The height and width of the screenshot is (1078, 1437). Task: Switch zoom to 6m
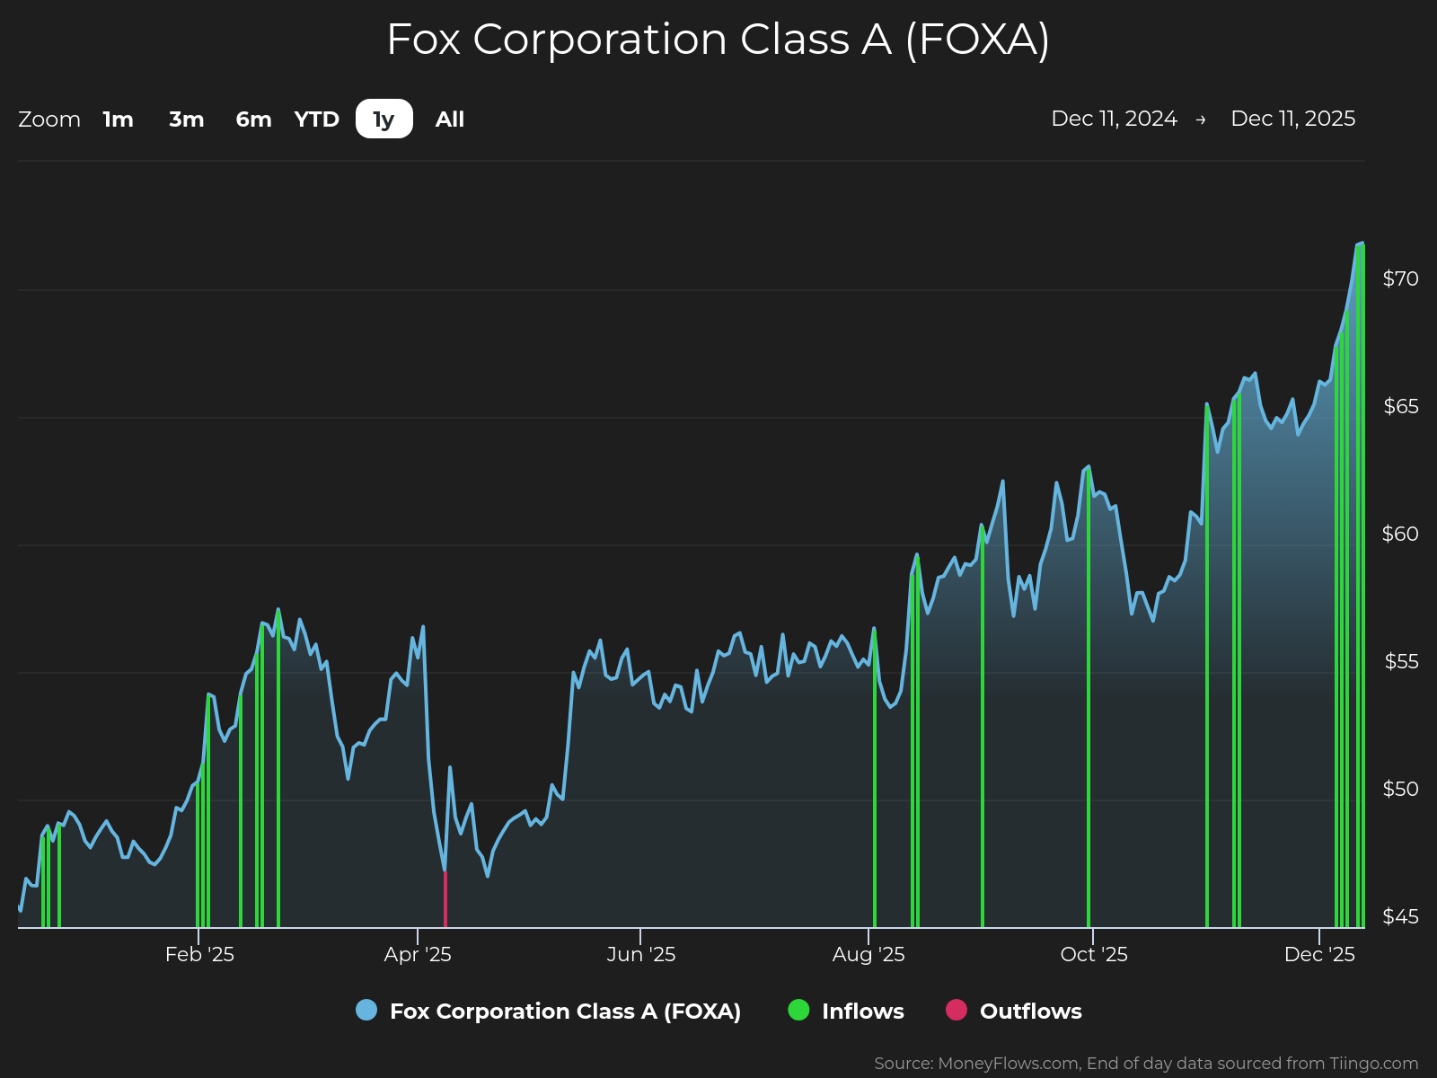(253, 119)
